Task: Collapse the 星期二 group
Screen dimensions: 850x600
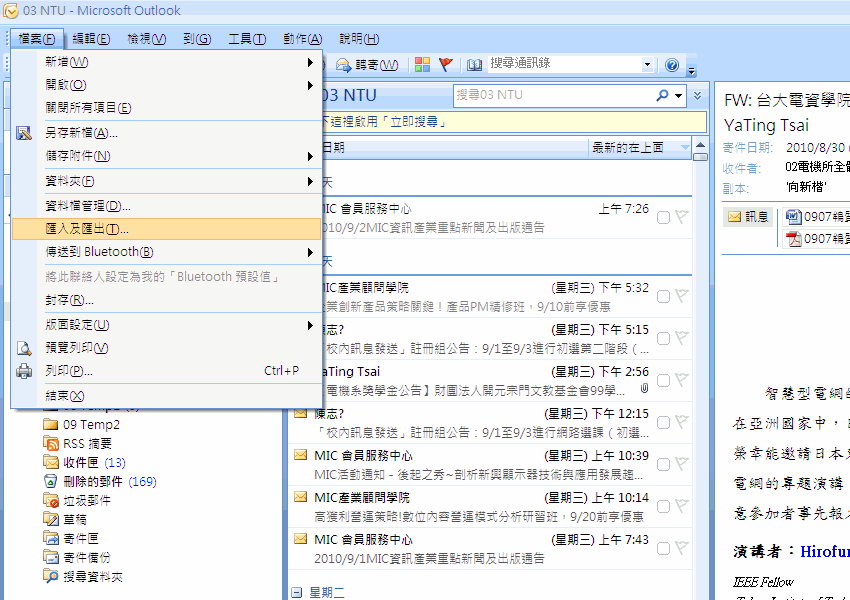Action: point(297,592)
